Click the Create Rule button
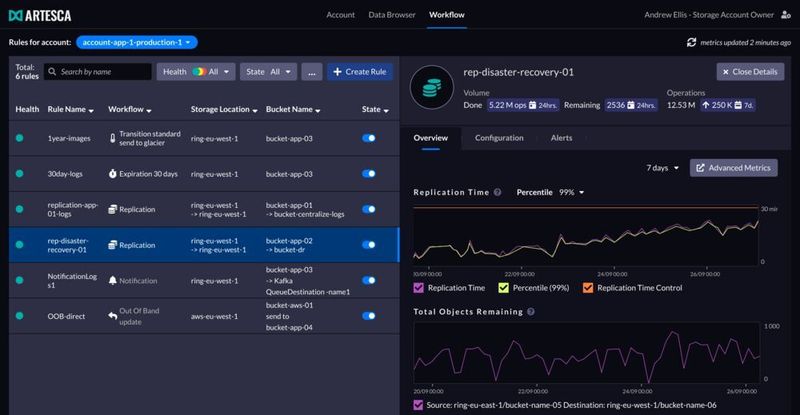 (360, 72)
